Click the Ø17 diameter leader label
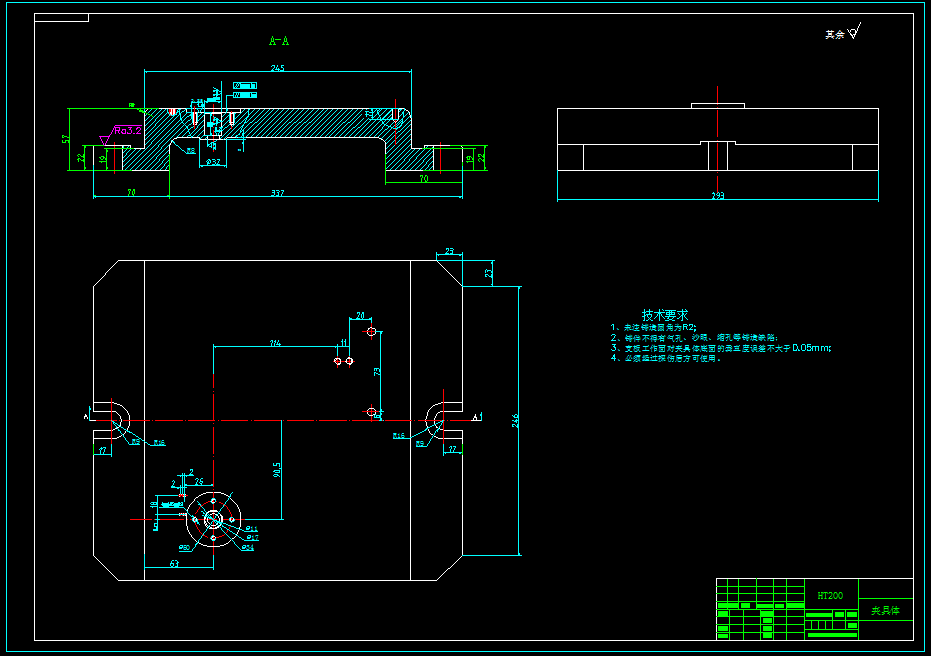This screenshot has height=656, width=931. [x=252, y=538]
